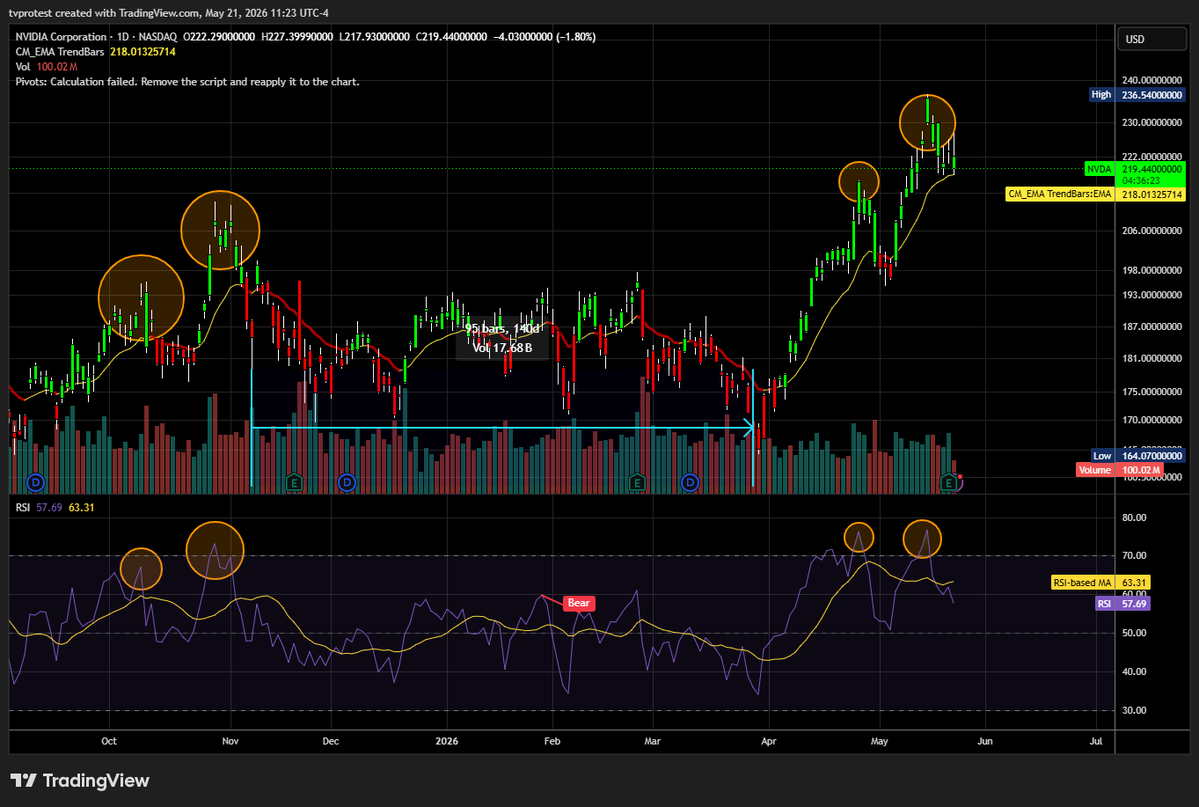Click the earnings E marker in late February

[x=637, y=482]
